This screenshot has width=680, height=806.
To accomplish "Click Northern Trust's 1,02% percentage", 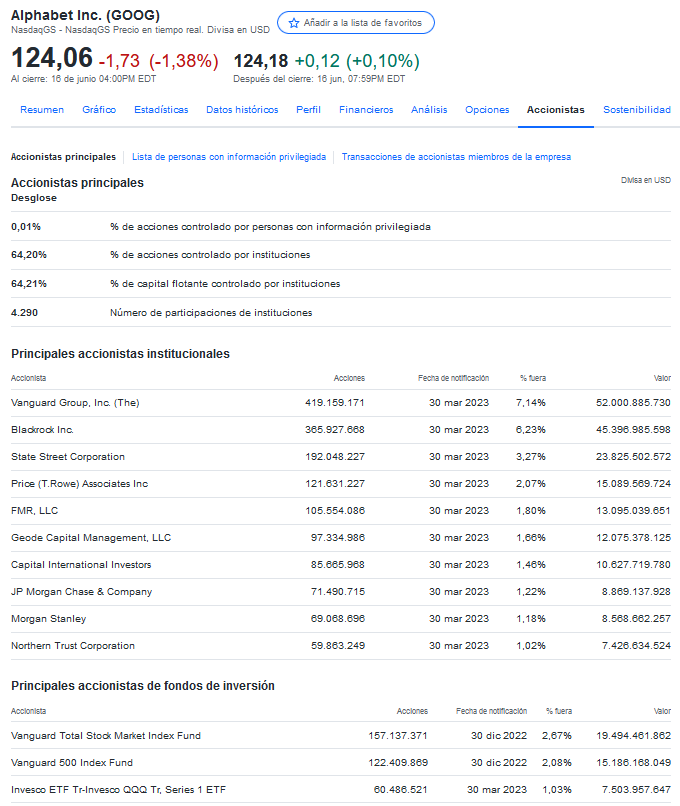I will pos(531,646).
